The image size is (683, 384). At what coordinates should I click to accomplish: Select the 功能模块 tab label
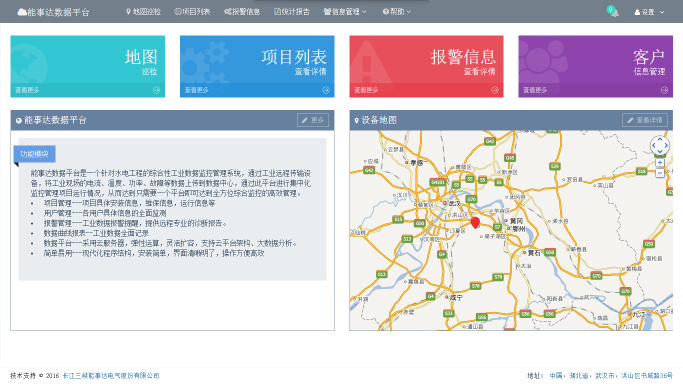click(34, 154)
